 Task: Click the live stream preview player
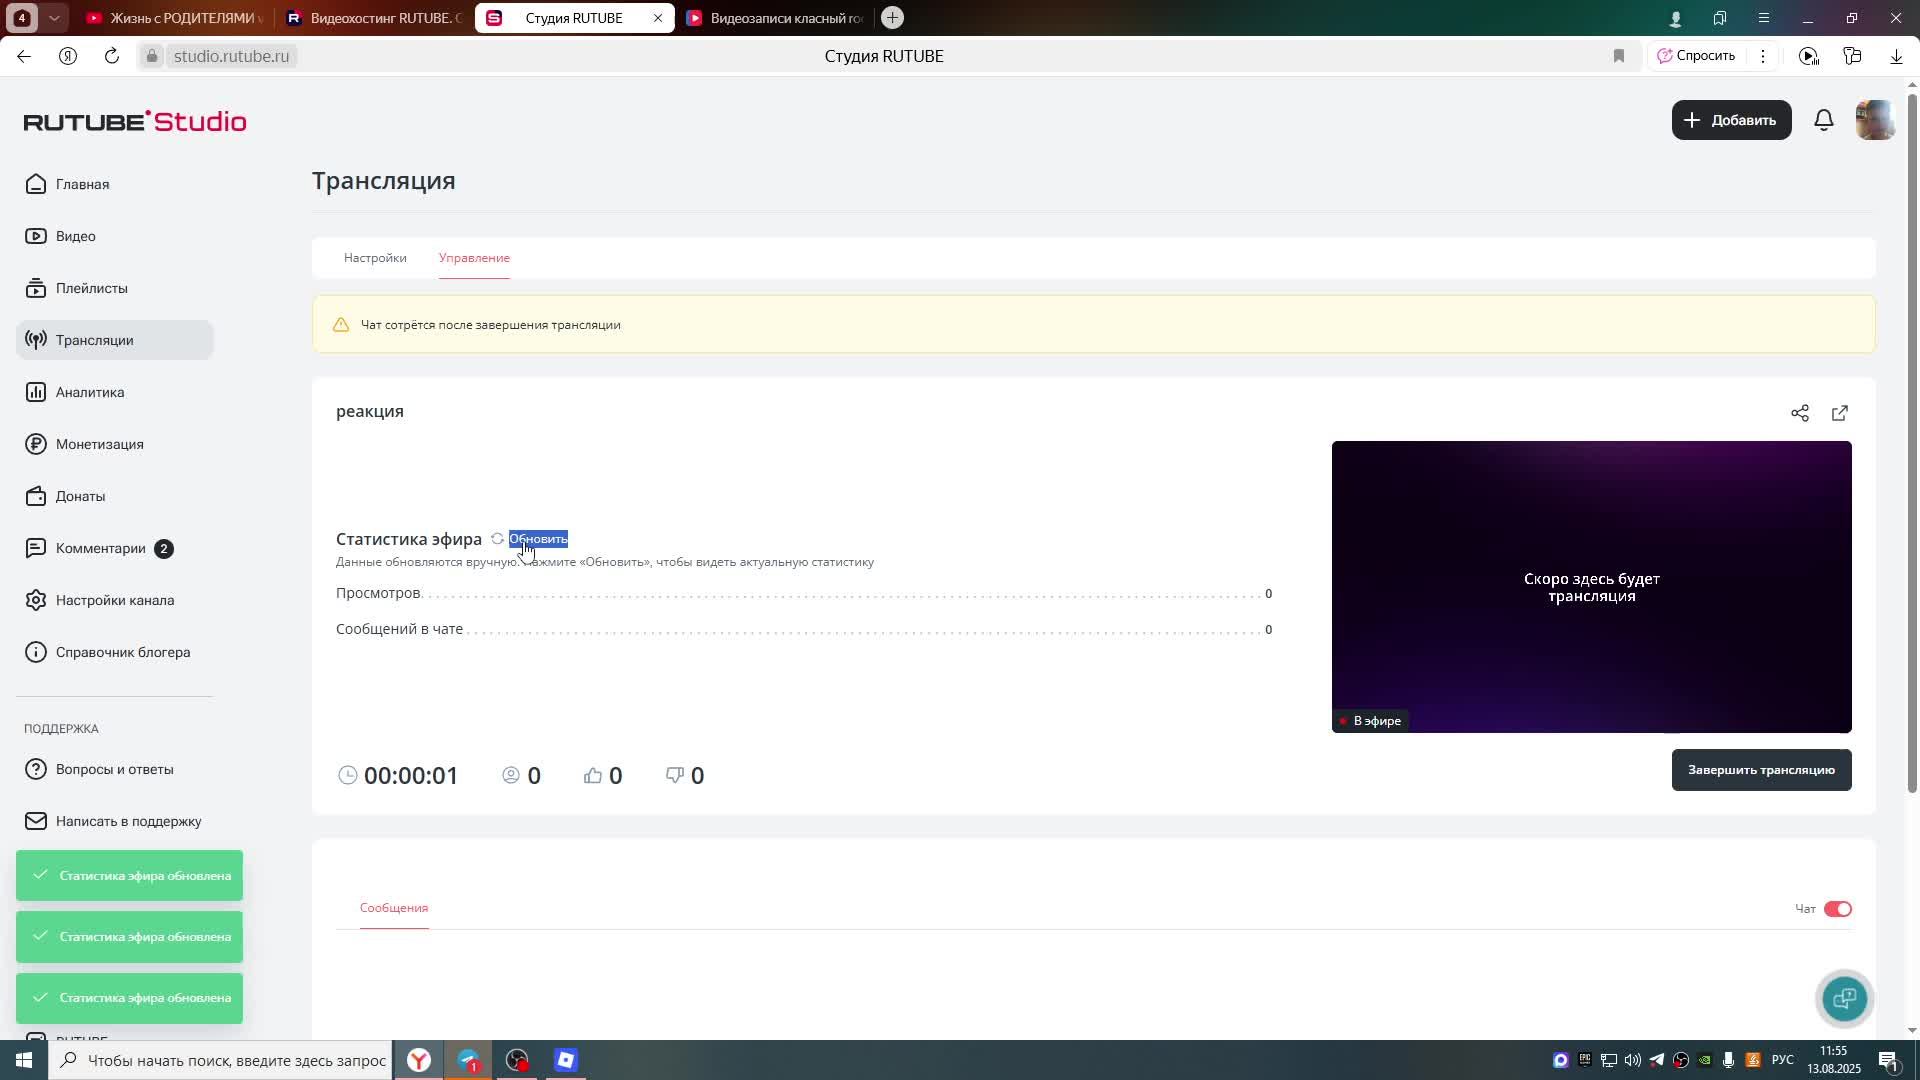click(1591, 587)
